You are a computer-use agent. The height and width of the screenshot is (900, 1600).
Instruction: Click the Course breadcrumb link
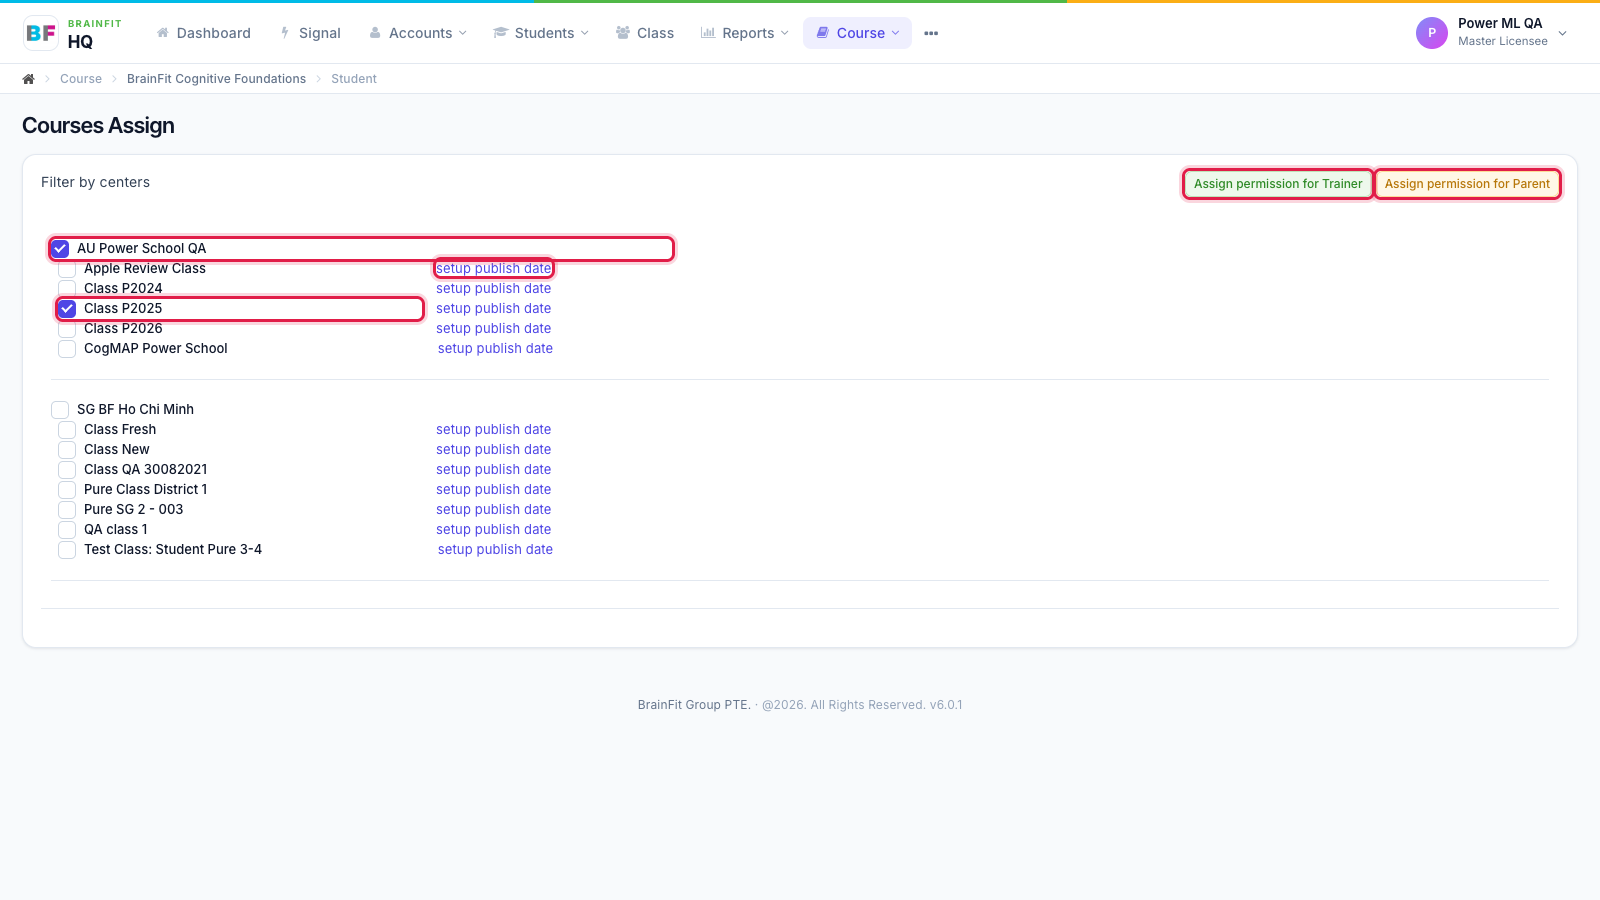[x=81, y=79]
